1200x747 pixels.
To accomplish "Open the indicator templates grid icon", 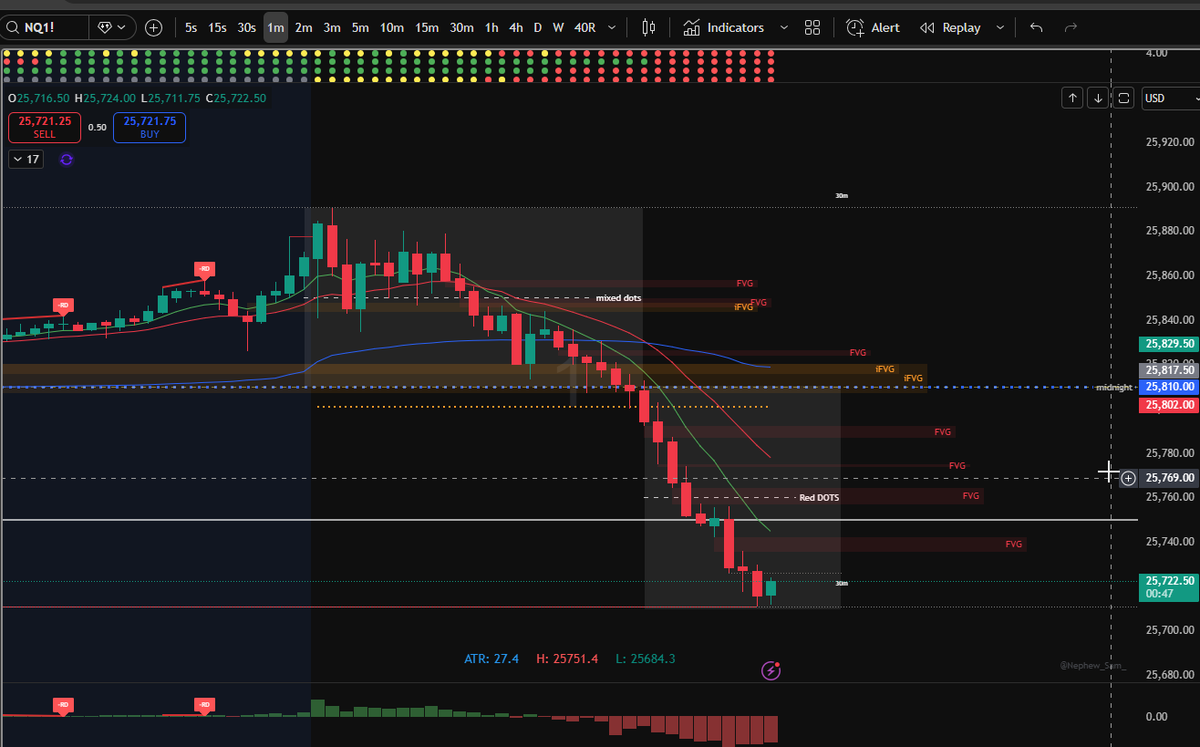I will pos(812,28).
